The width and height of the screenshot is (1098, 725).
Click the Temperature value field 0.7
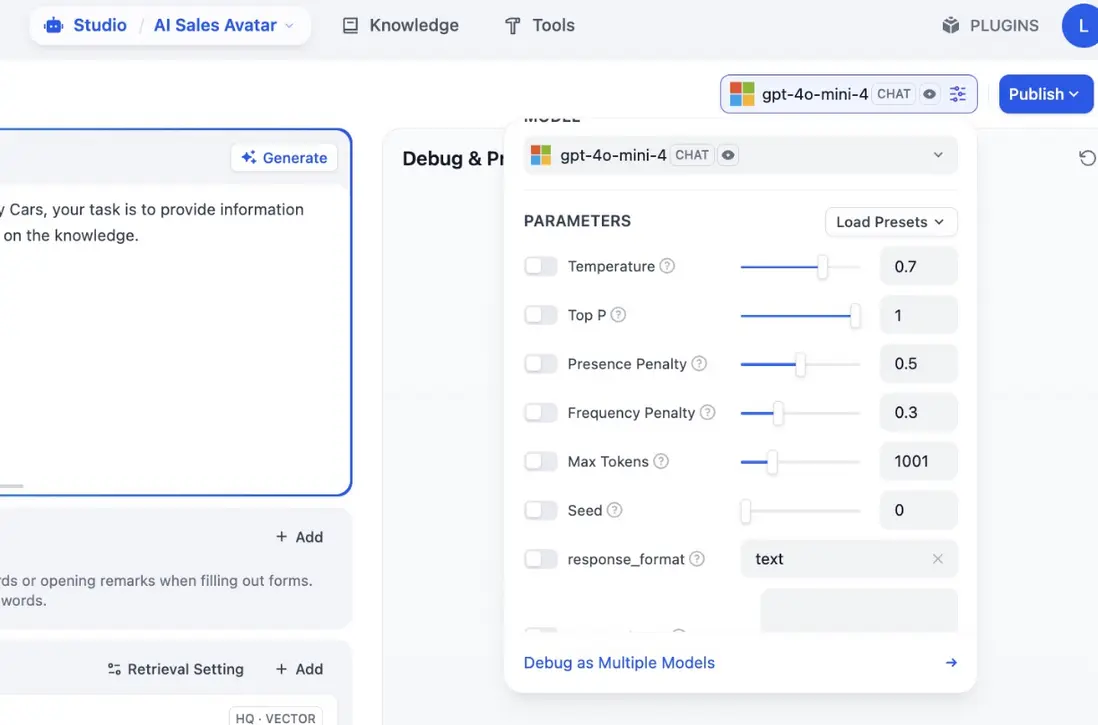click(919, 266)
